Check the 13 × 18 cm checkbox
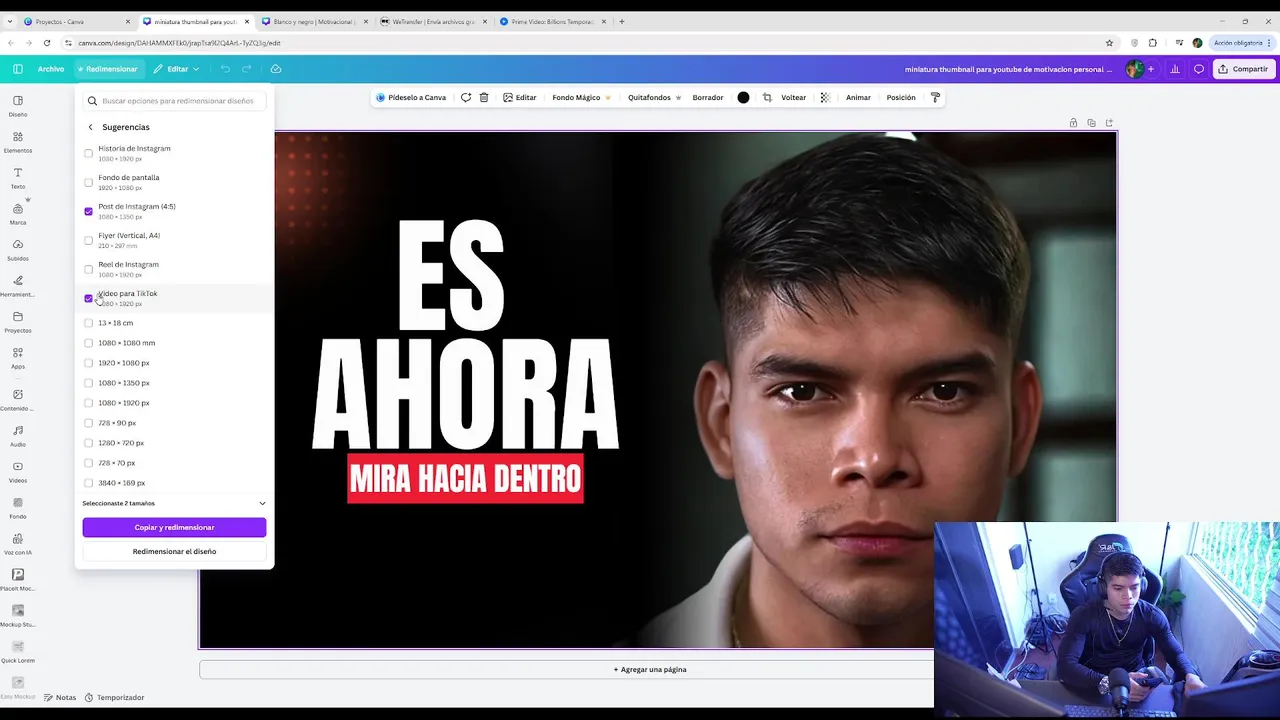 (88, 323)
